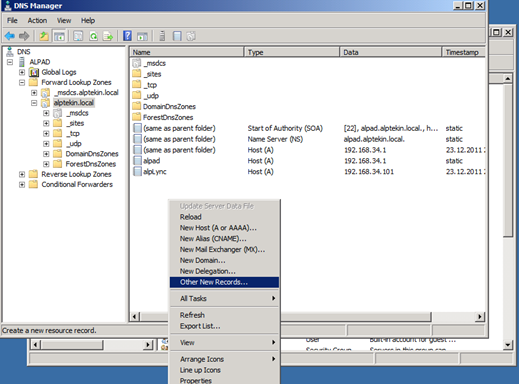519x384 pixels.
Task: Expand the _sites subfolder in tree
Action: pos(46,123)
